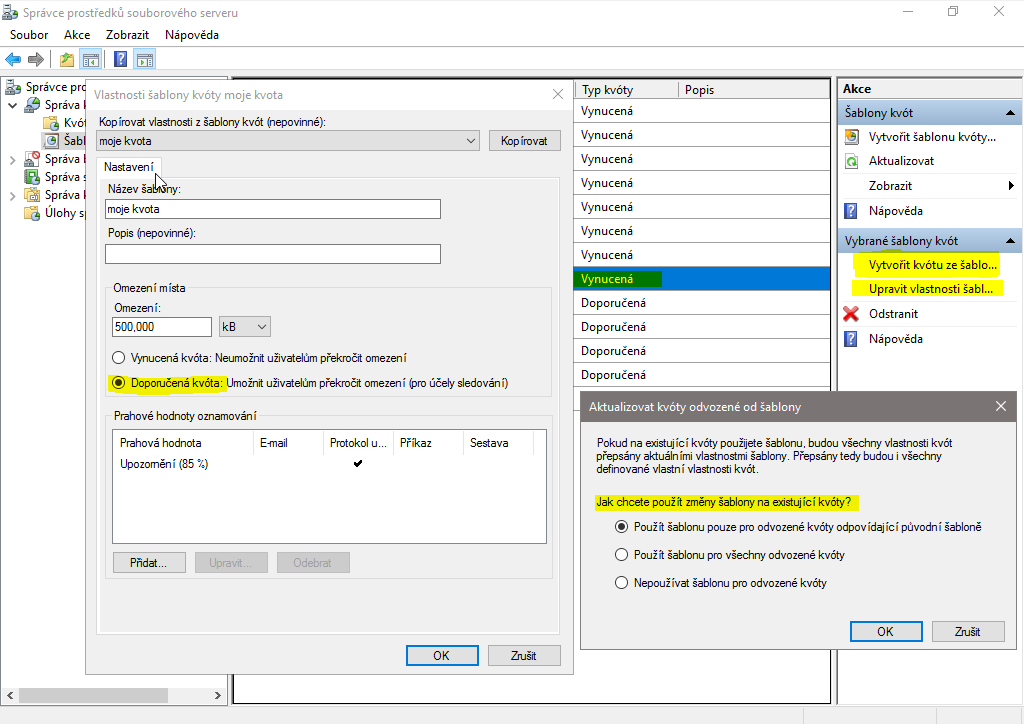Click the Vytvořit šablonu kvóty icon
The width and height of the screenshot is (1024, 724).
coord(852,137)
